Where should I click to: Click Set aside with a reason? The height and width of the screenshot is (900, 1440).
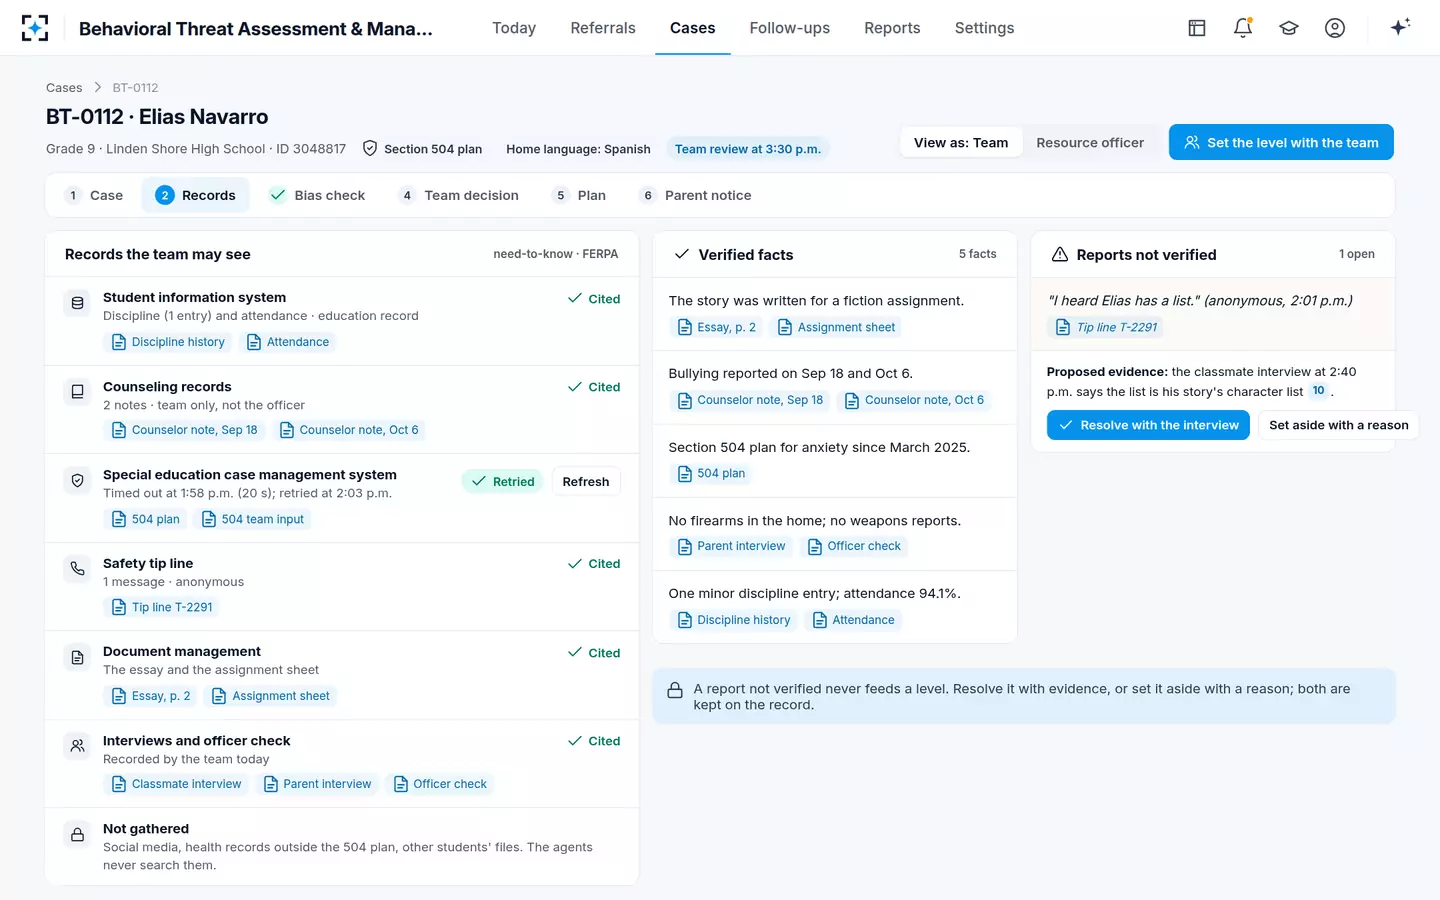[x=1338, y=425]
